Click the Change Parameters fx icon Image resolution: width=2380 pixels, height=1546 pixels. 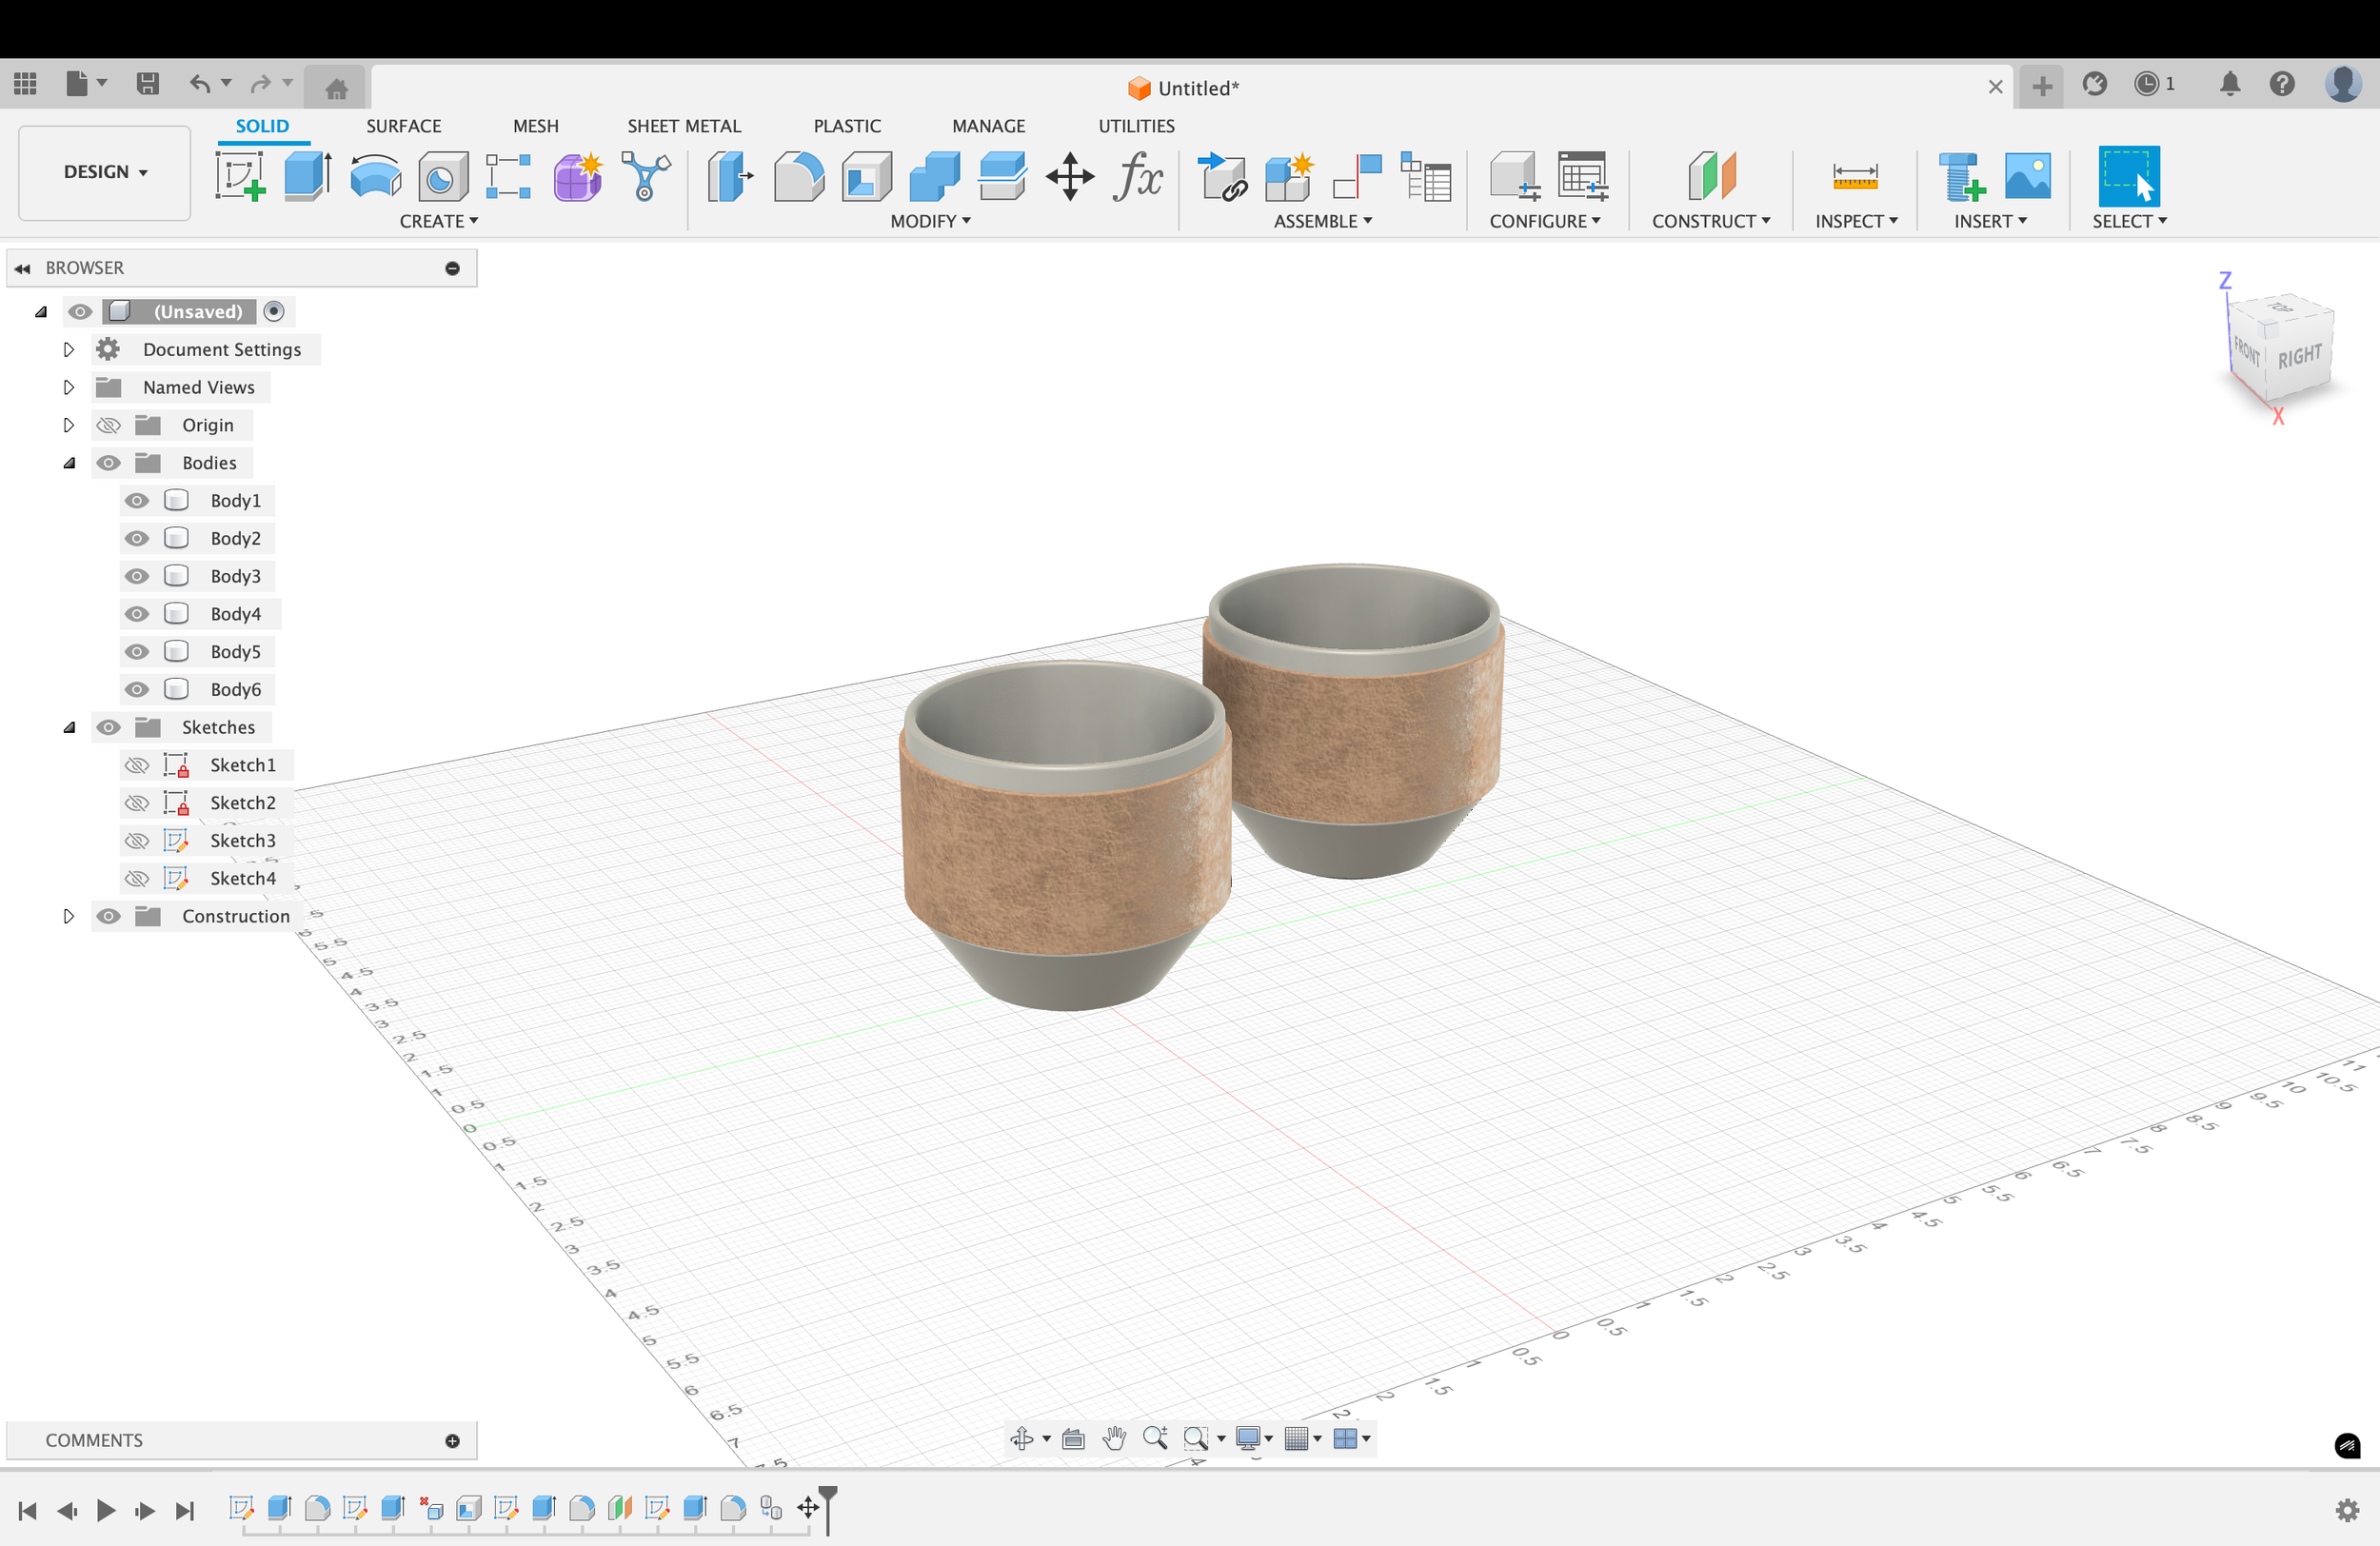(x=1137, y=177)
